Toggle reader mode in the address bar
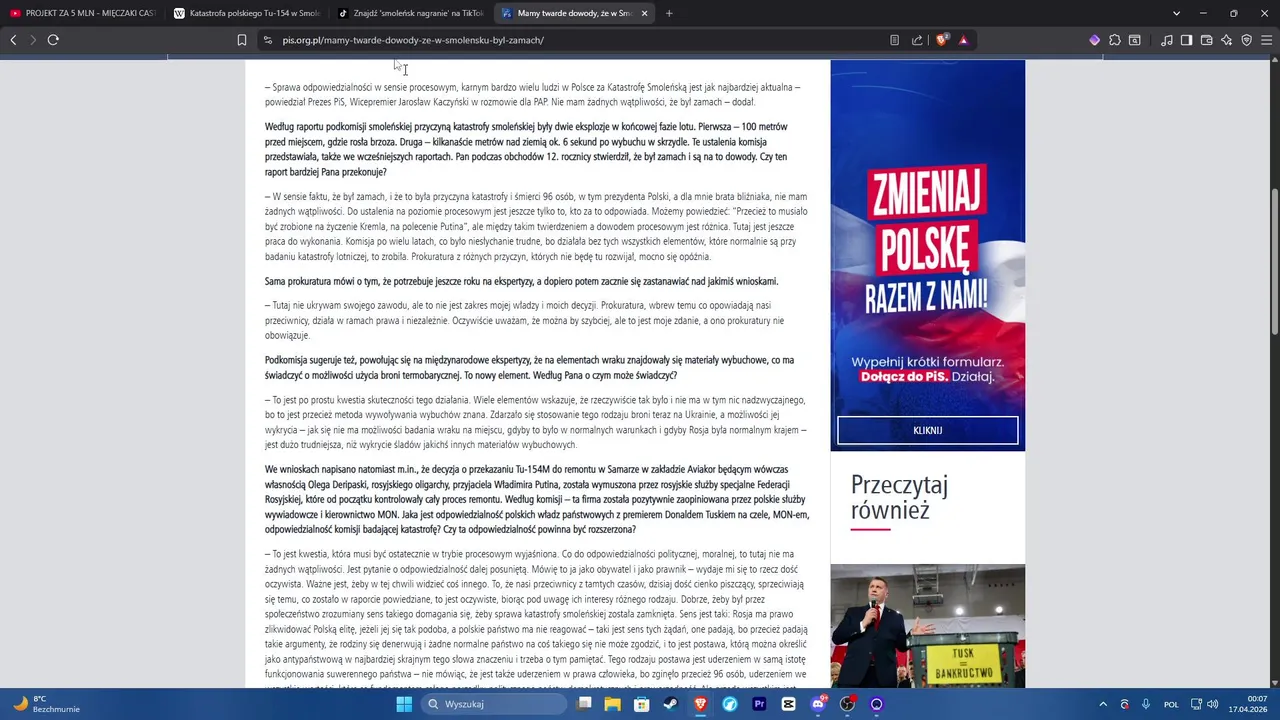Viewport: 1280px width, 720px height. pos(894,40)
